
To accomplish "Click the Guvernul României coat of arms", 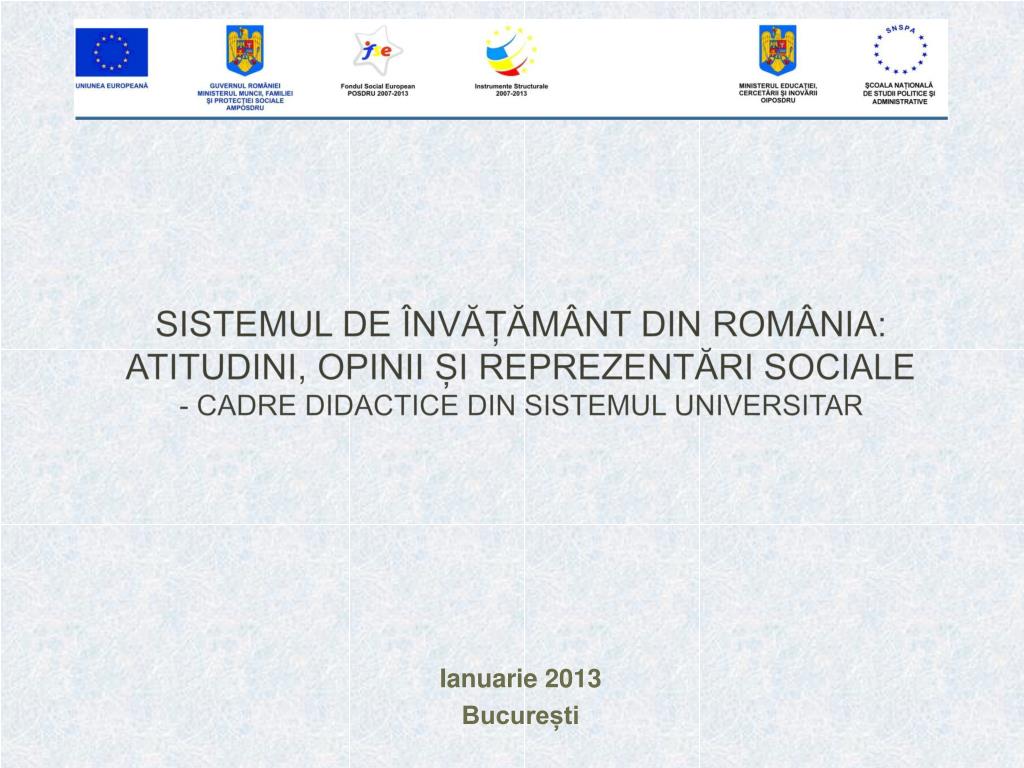I will (245, 50).
